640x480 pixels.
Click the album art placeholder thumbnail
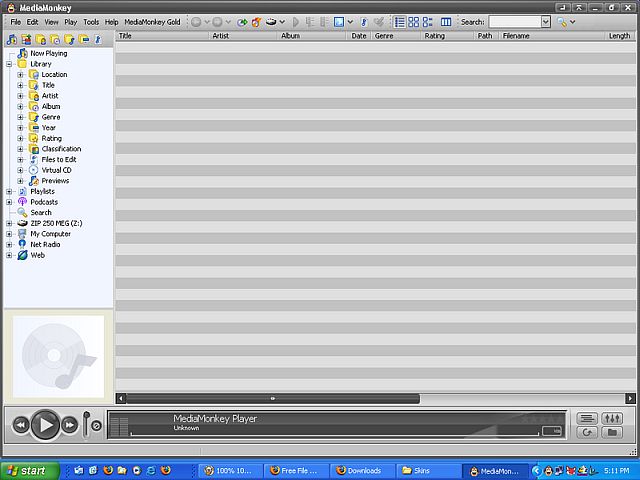58,356
